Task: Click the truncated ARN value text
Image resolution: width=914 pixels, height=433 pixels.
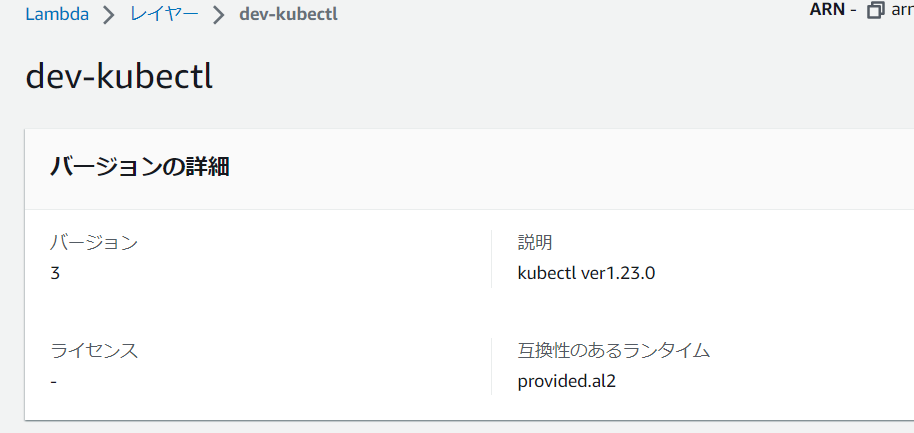Action: [901, 11]
